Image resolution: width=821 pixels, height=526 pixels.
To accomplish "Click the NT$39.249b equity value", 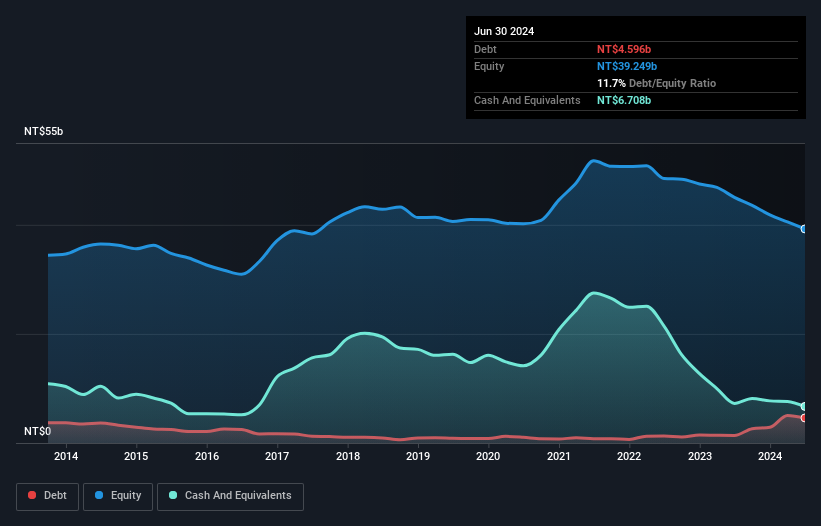I will pyautogui.click(x=627, y=66).
